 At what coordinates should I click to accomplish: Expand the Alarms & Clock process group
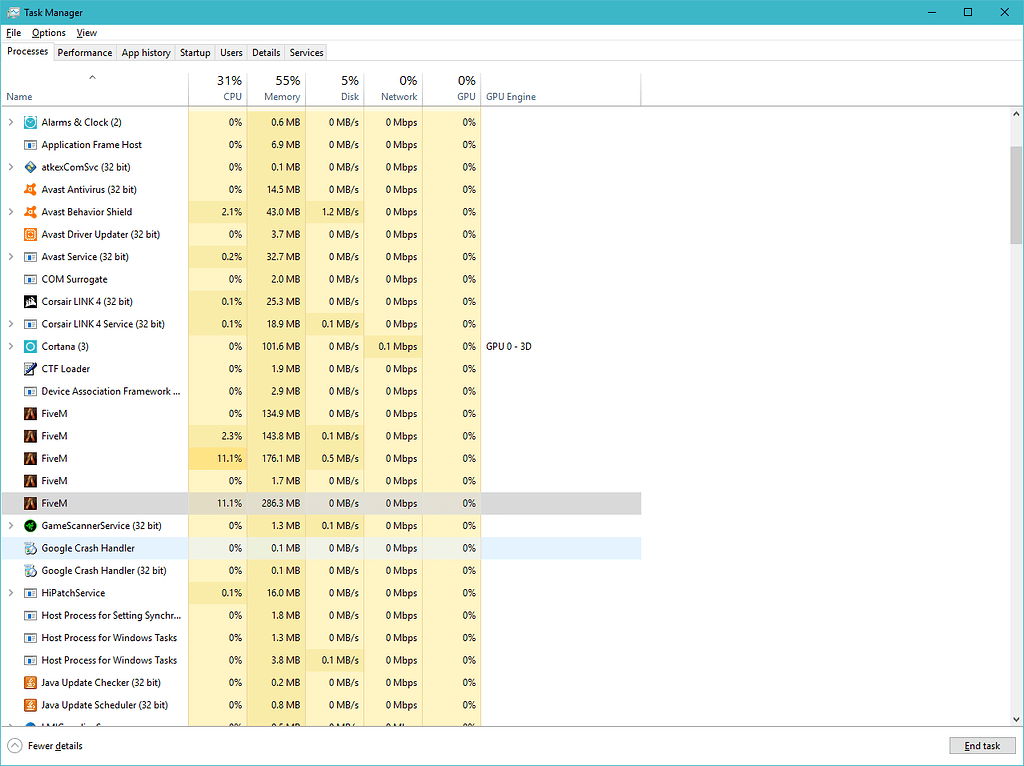(x=10, y=122)
